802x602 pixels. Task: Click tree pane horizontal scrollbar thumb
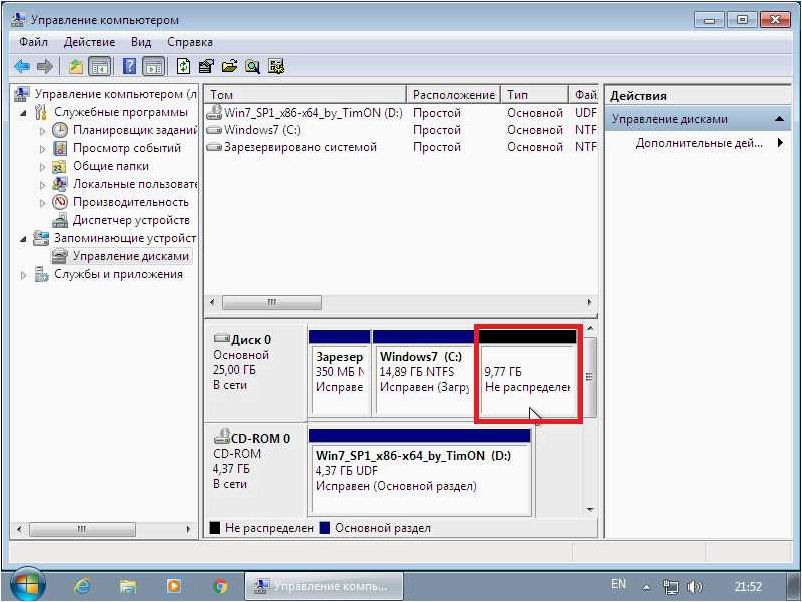click(x=82, y=529)
